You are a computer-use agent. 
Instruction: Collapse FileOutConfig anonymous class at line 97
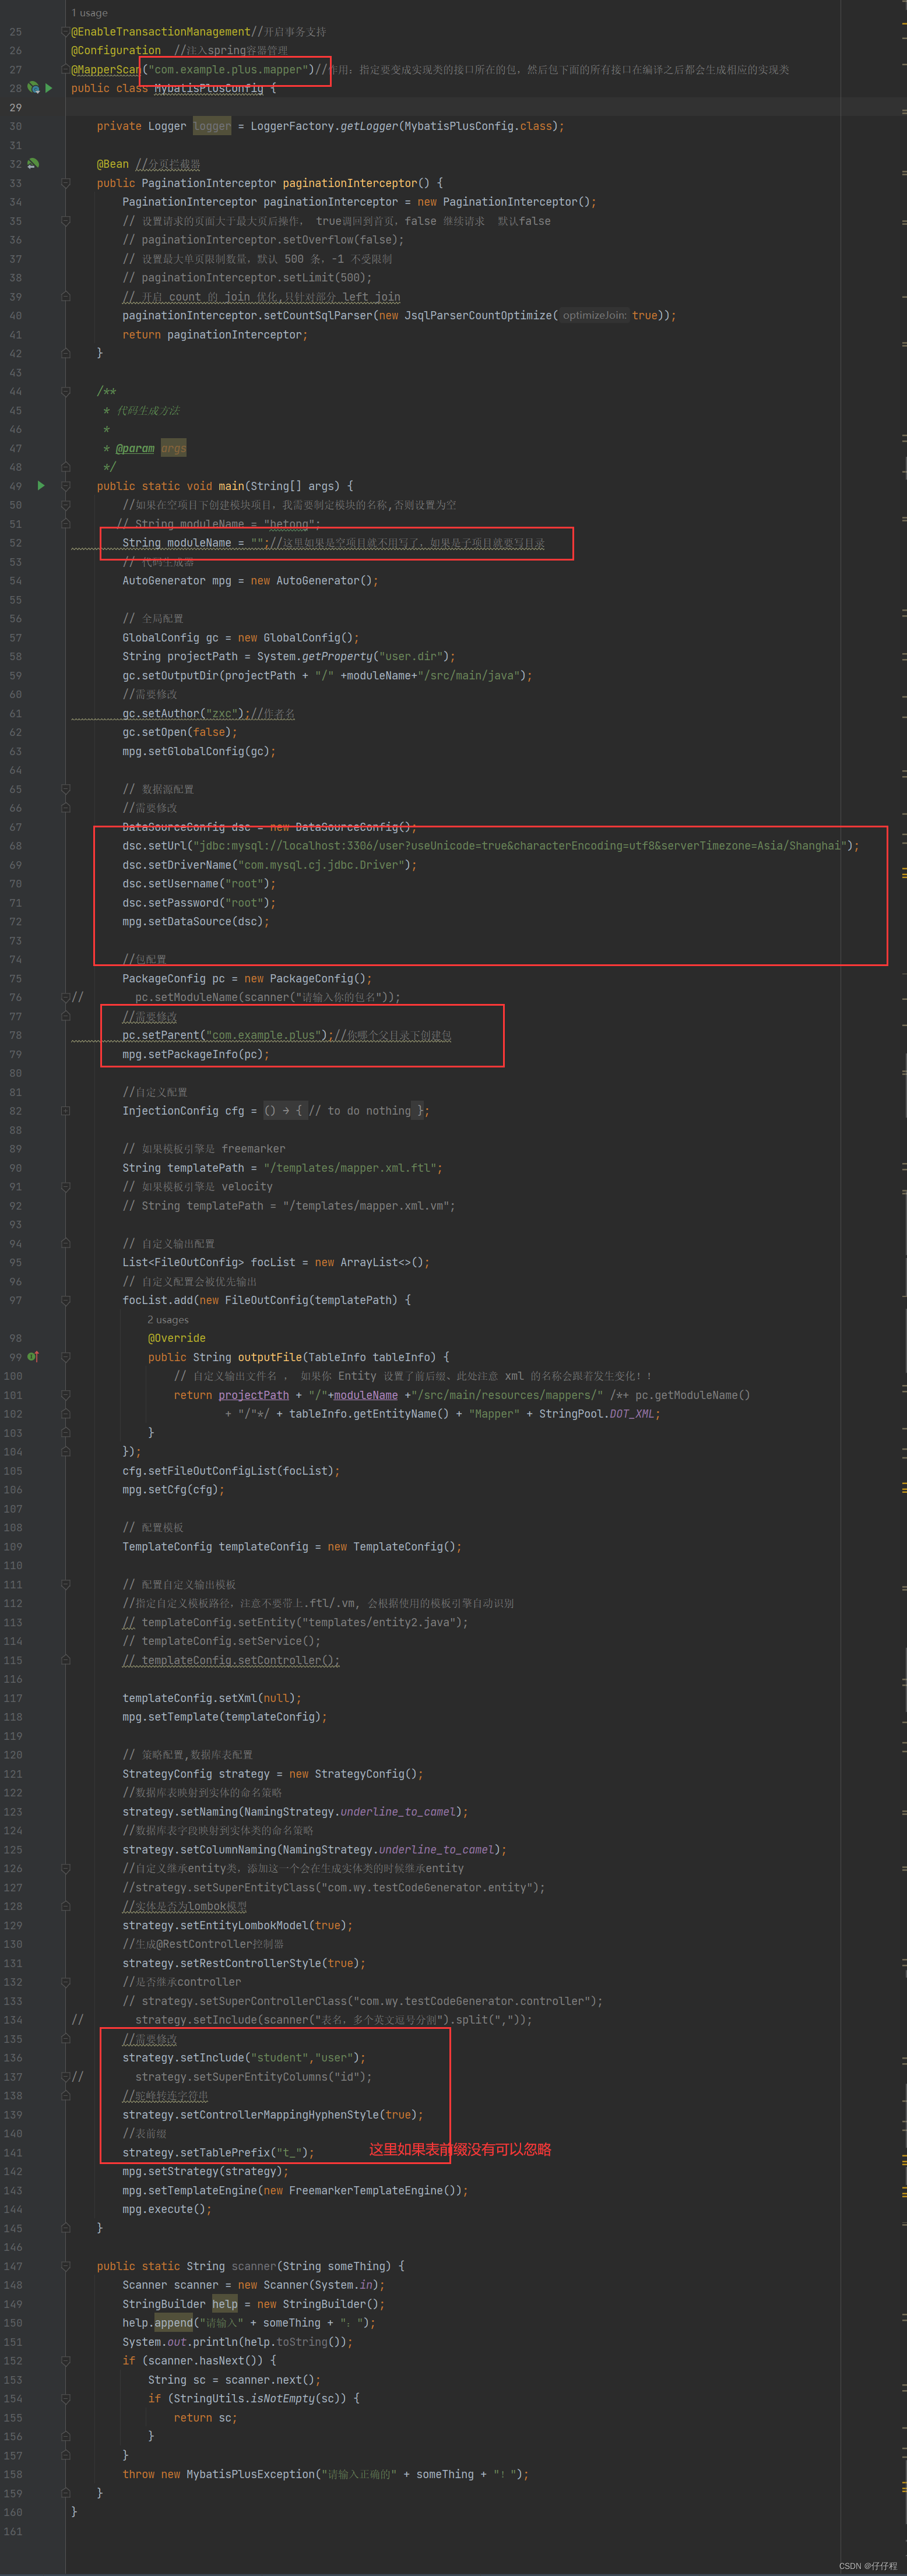pos(65,1300)
